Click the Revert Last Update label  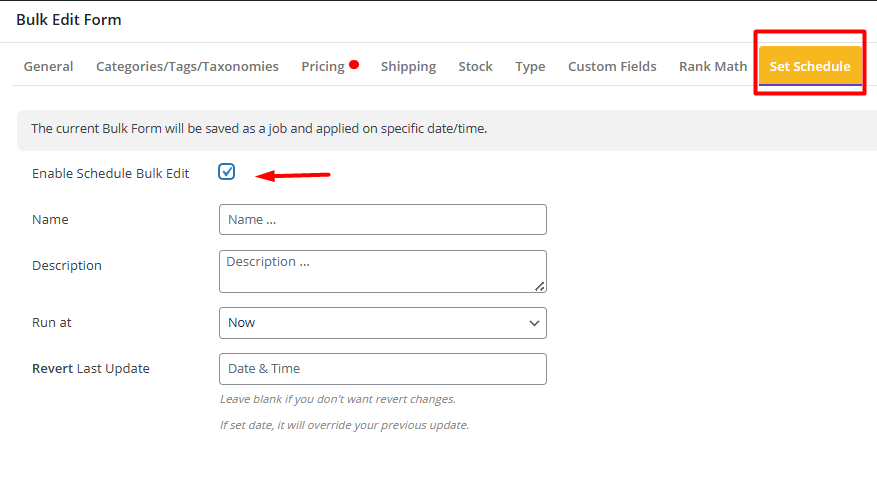(90, 369)
